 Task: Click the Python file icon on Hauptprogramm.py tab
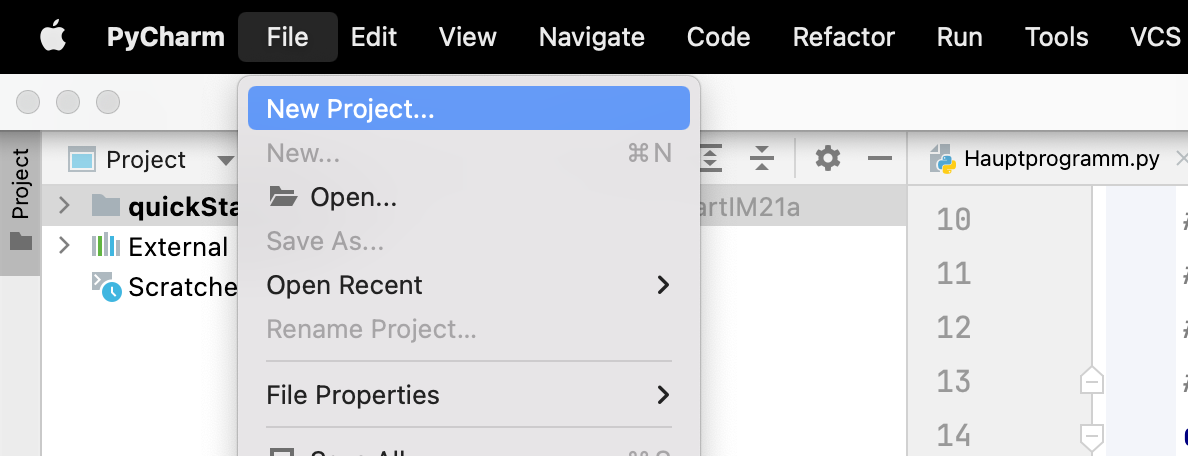click(x=941, y=159)
